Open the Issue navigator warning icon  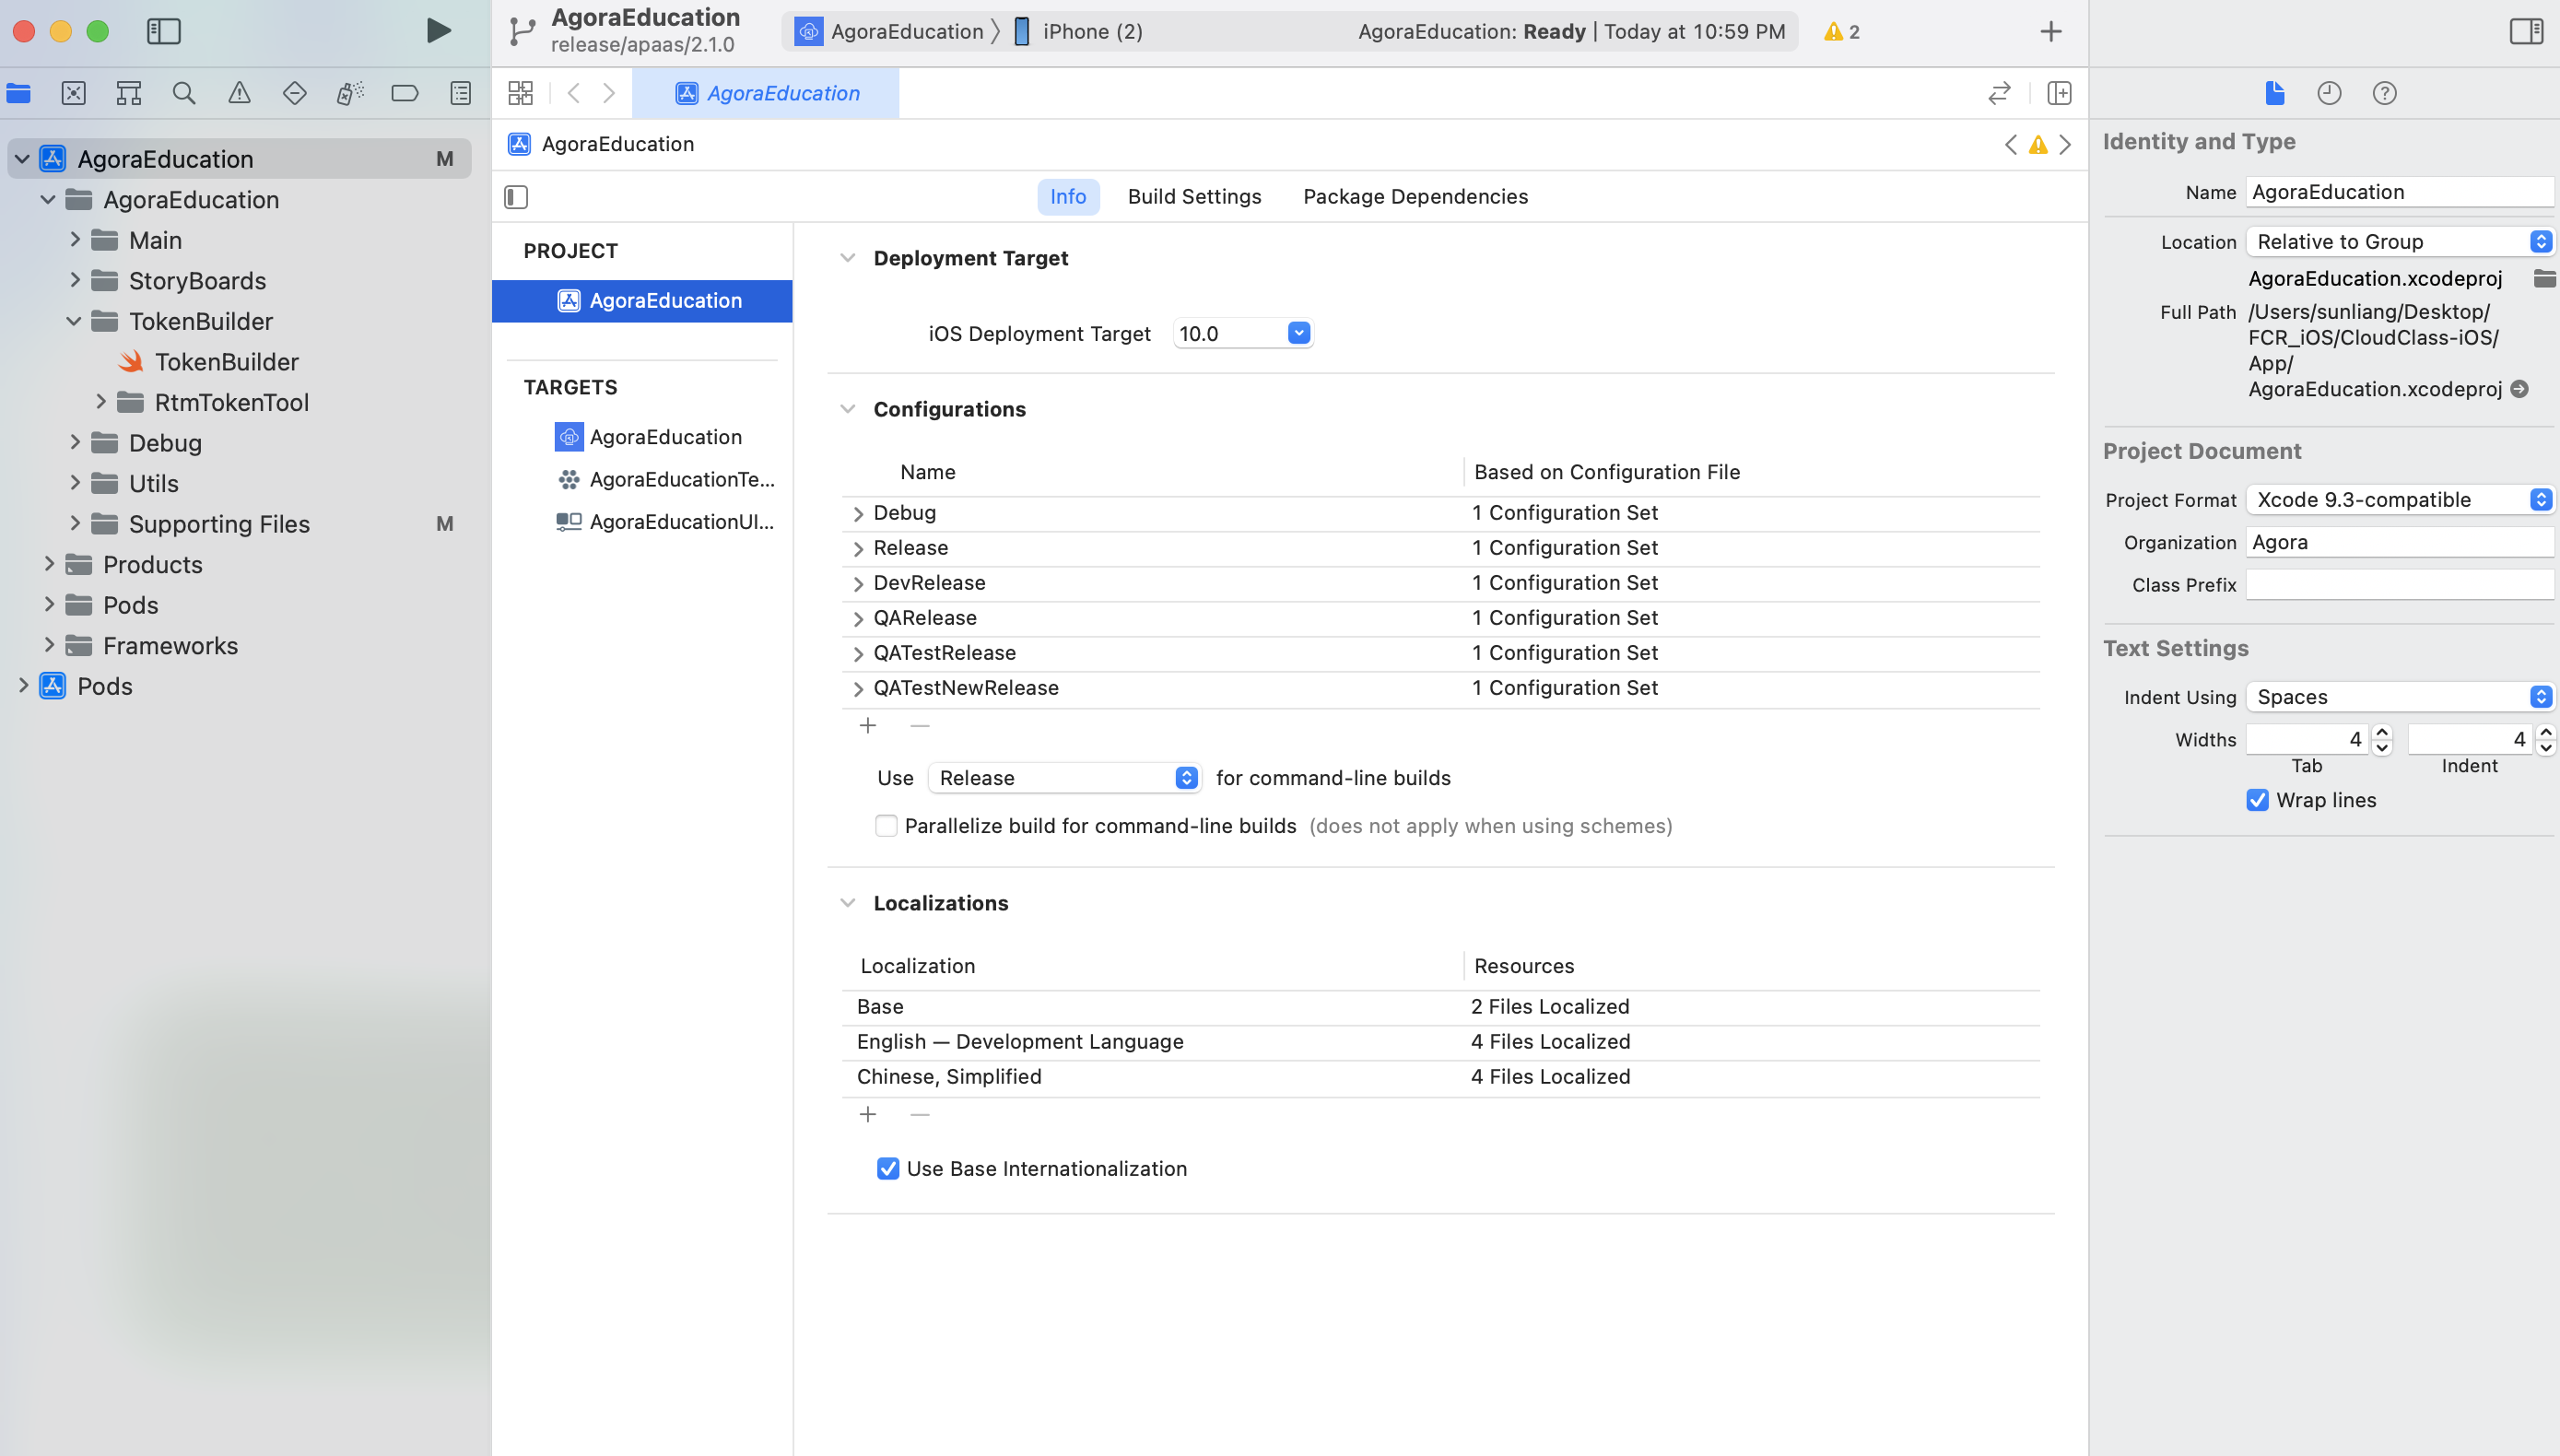click(239, 93)
